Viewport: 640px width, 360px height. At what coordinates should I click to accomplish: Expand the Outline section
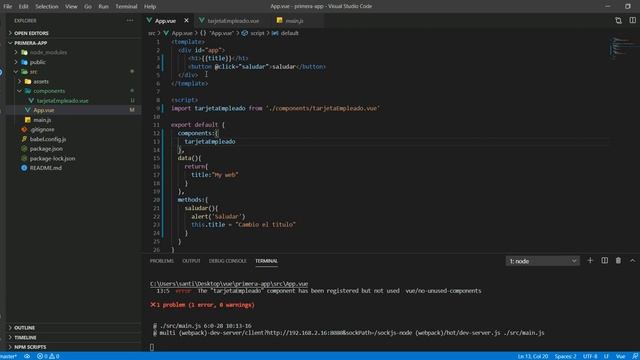coord(24,328)
